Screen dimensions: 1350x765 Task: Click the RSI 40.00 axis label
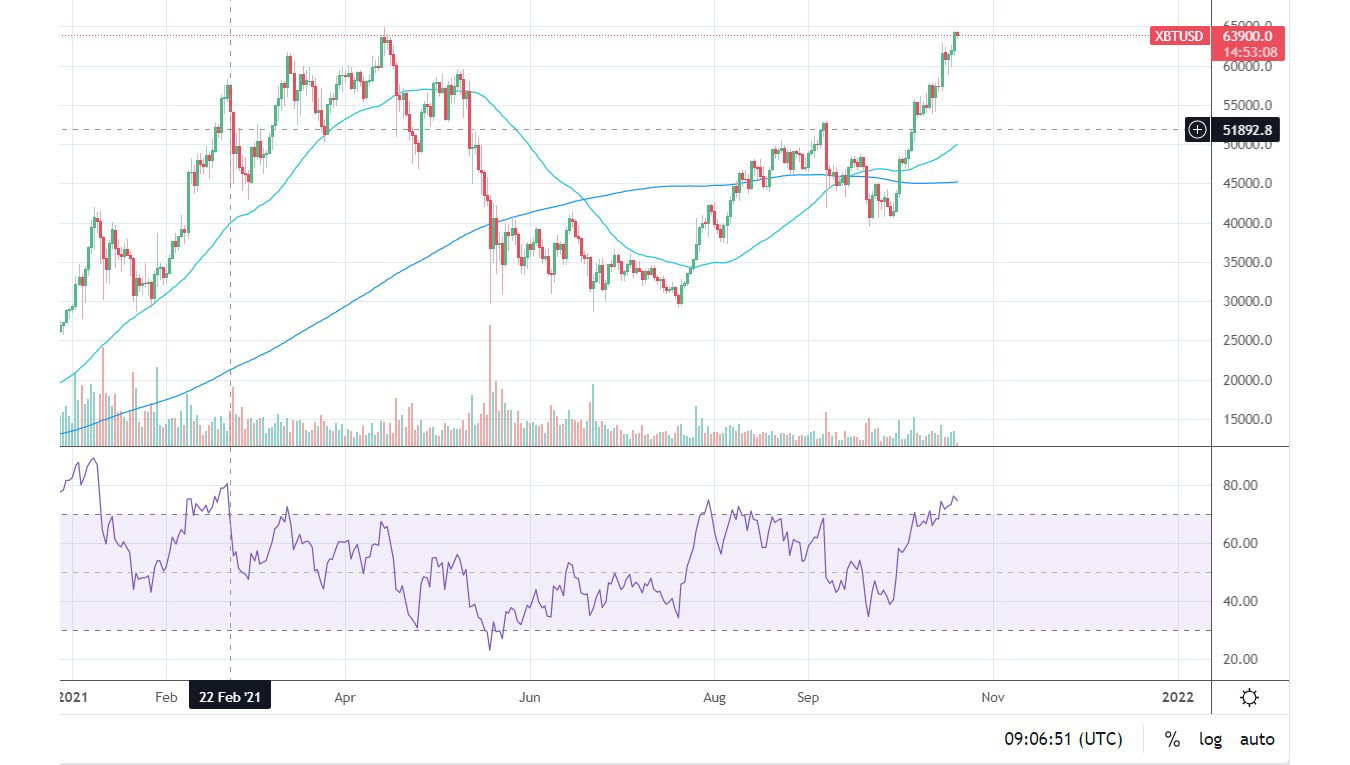coord(1241,601)
